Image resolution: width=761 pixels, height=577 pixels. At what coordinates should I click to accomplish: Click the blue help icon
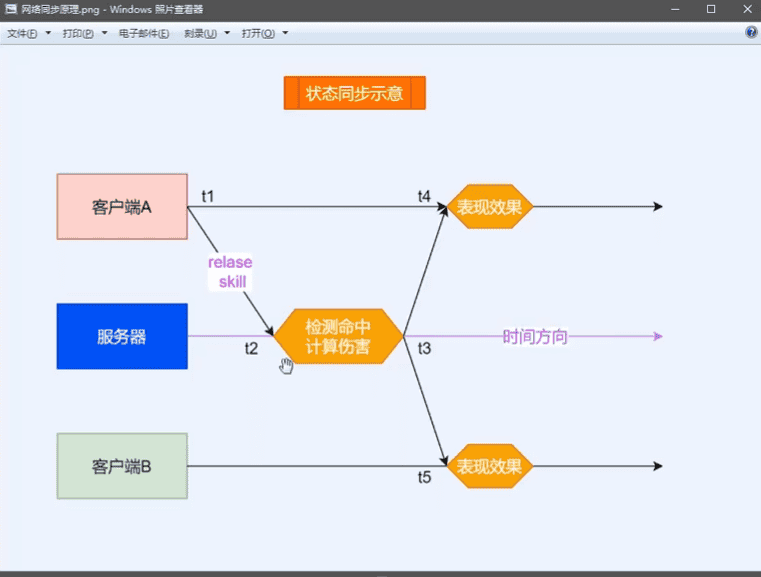751,33
